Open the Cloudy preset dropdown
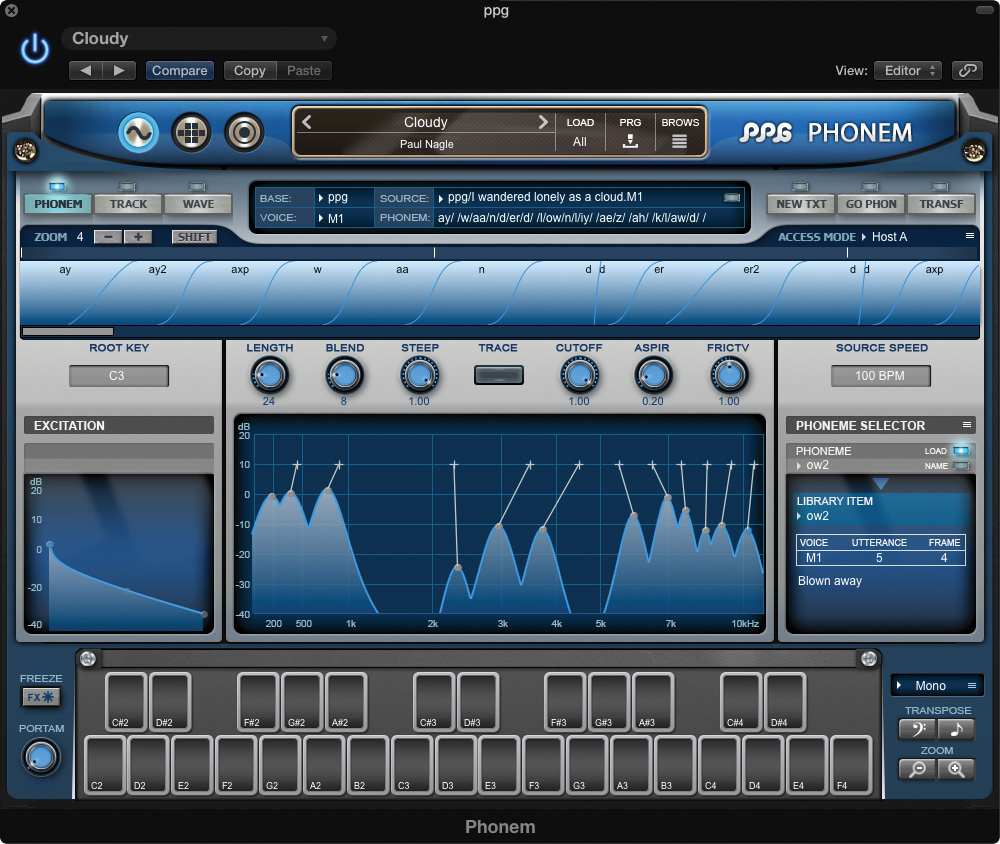Viewport: 1000px width, 844px height. [199, 39]
